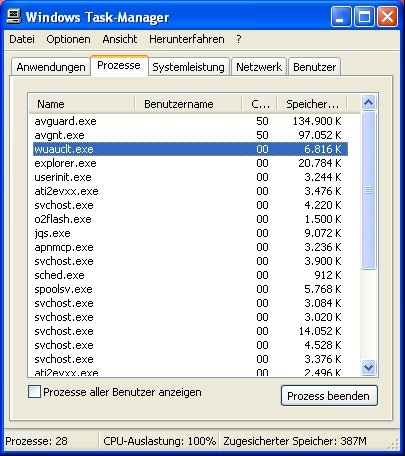Switch to the Systemleistung tab
The height and width of the screenshot is (456, 405).
pyautogui.click(x=188, y=67)
